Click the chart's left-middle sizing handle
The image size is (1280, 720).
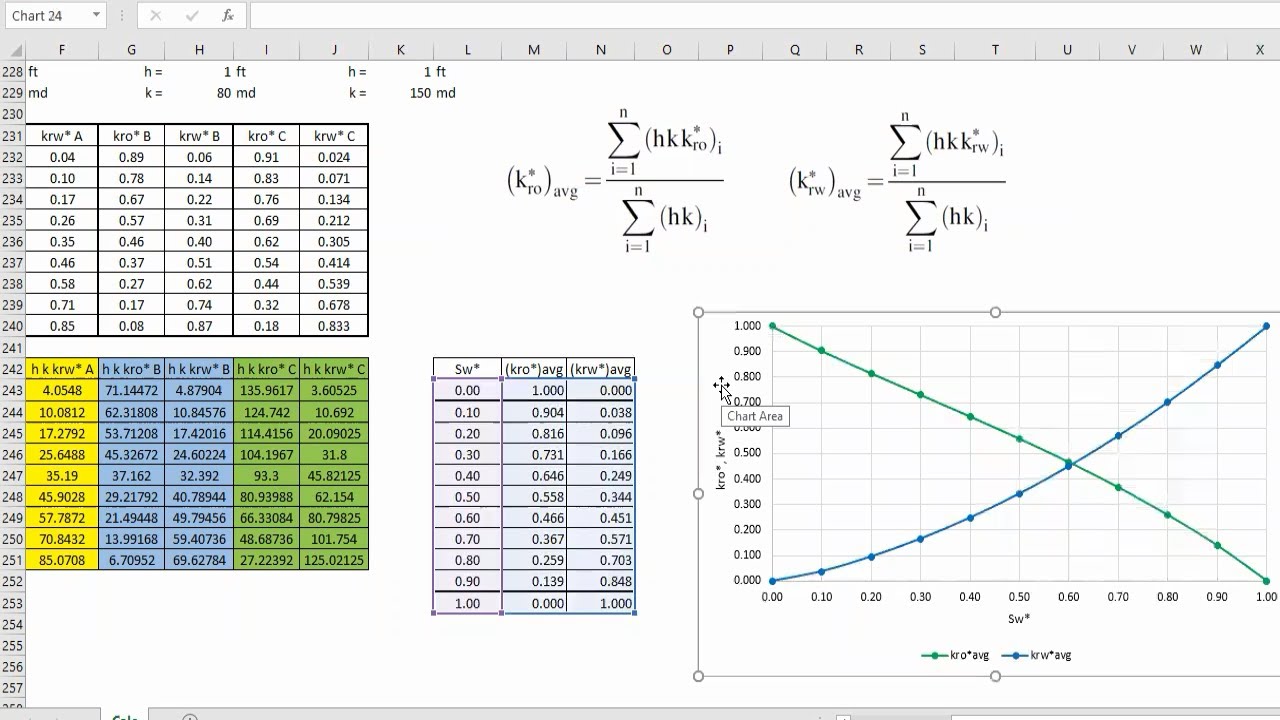(x=699, y=494)
